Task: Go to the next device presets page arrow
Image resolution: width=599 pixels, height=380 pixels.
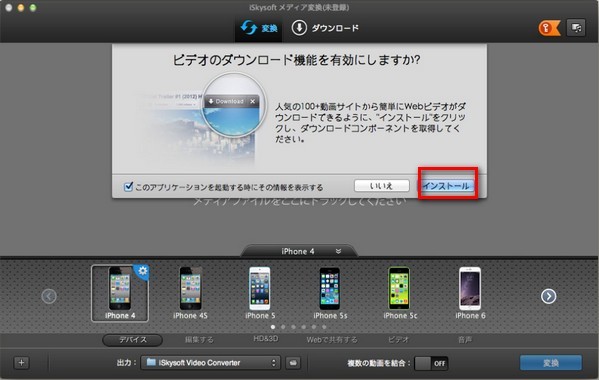Action: 549,296
